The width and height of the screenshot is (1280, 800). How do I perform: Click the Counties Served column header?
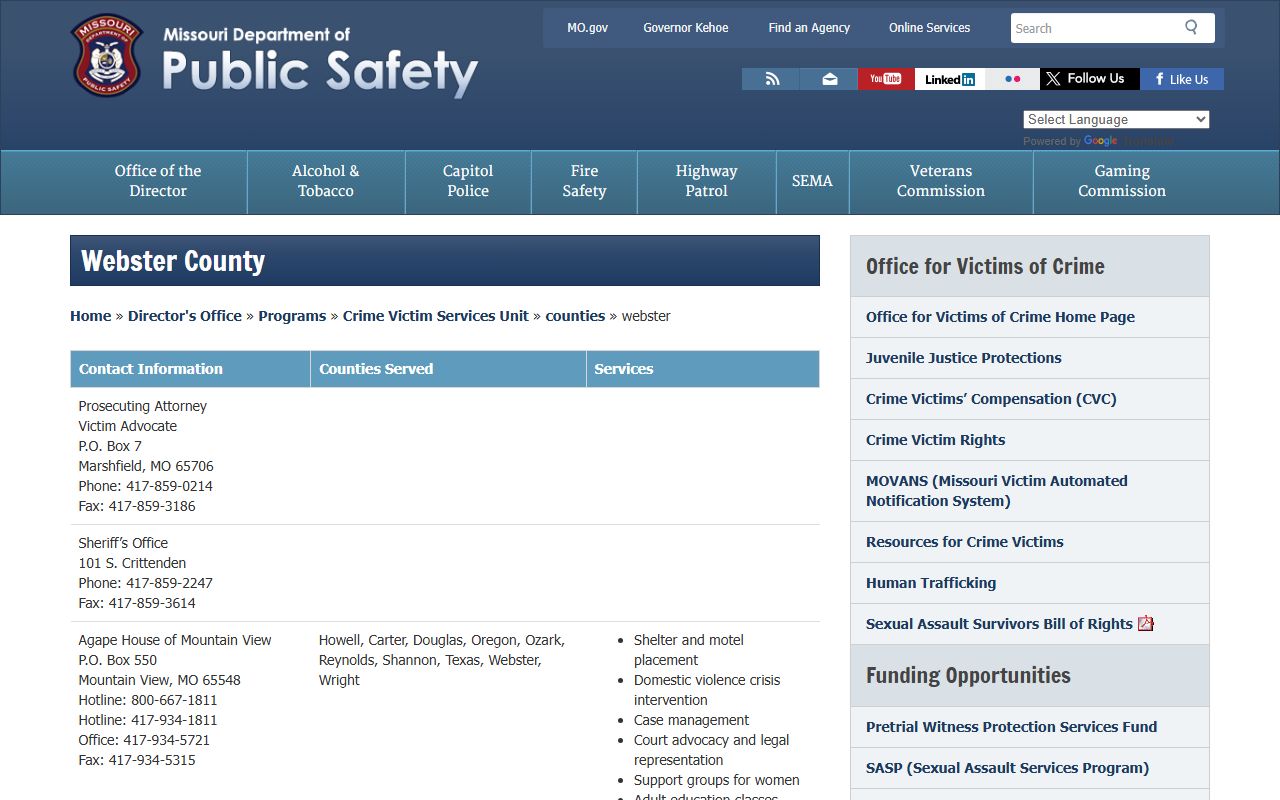pos(448,369)
